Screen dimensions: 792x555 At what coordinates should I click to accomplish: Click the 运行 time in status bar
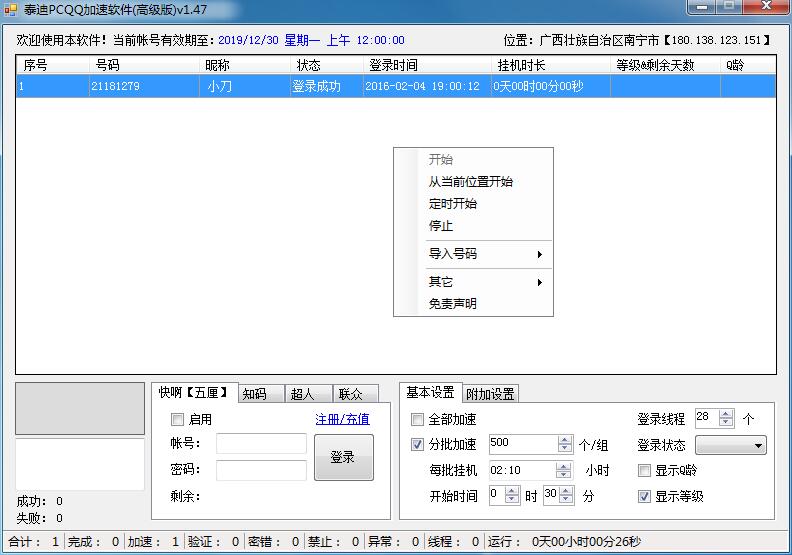point(564,542)
